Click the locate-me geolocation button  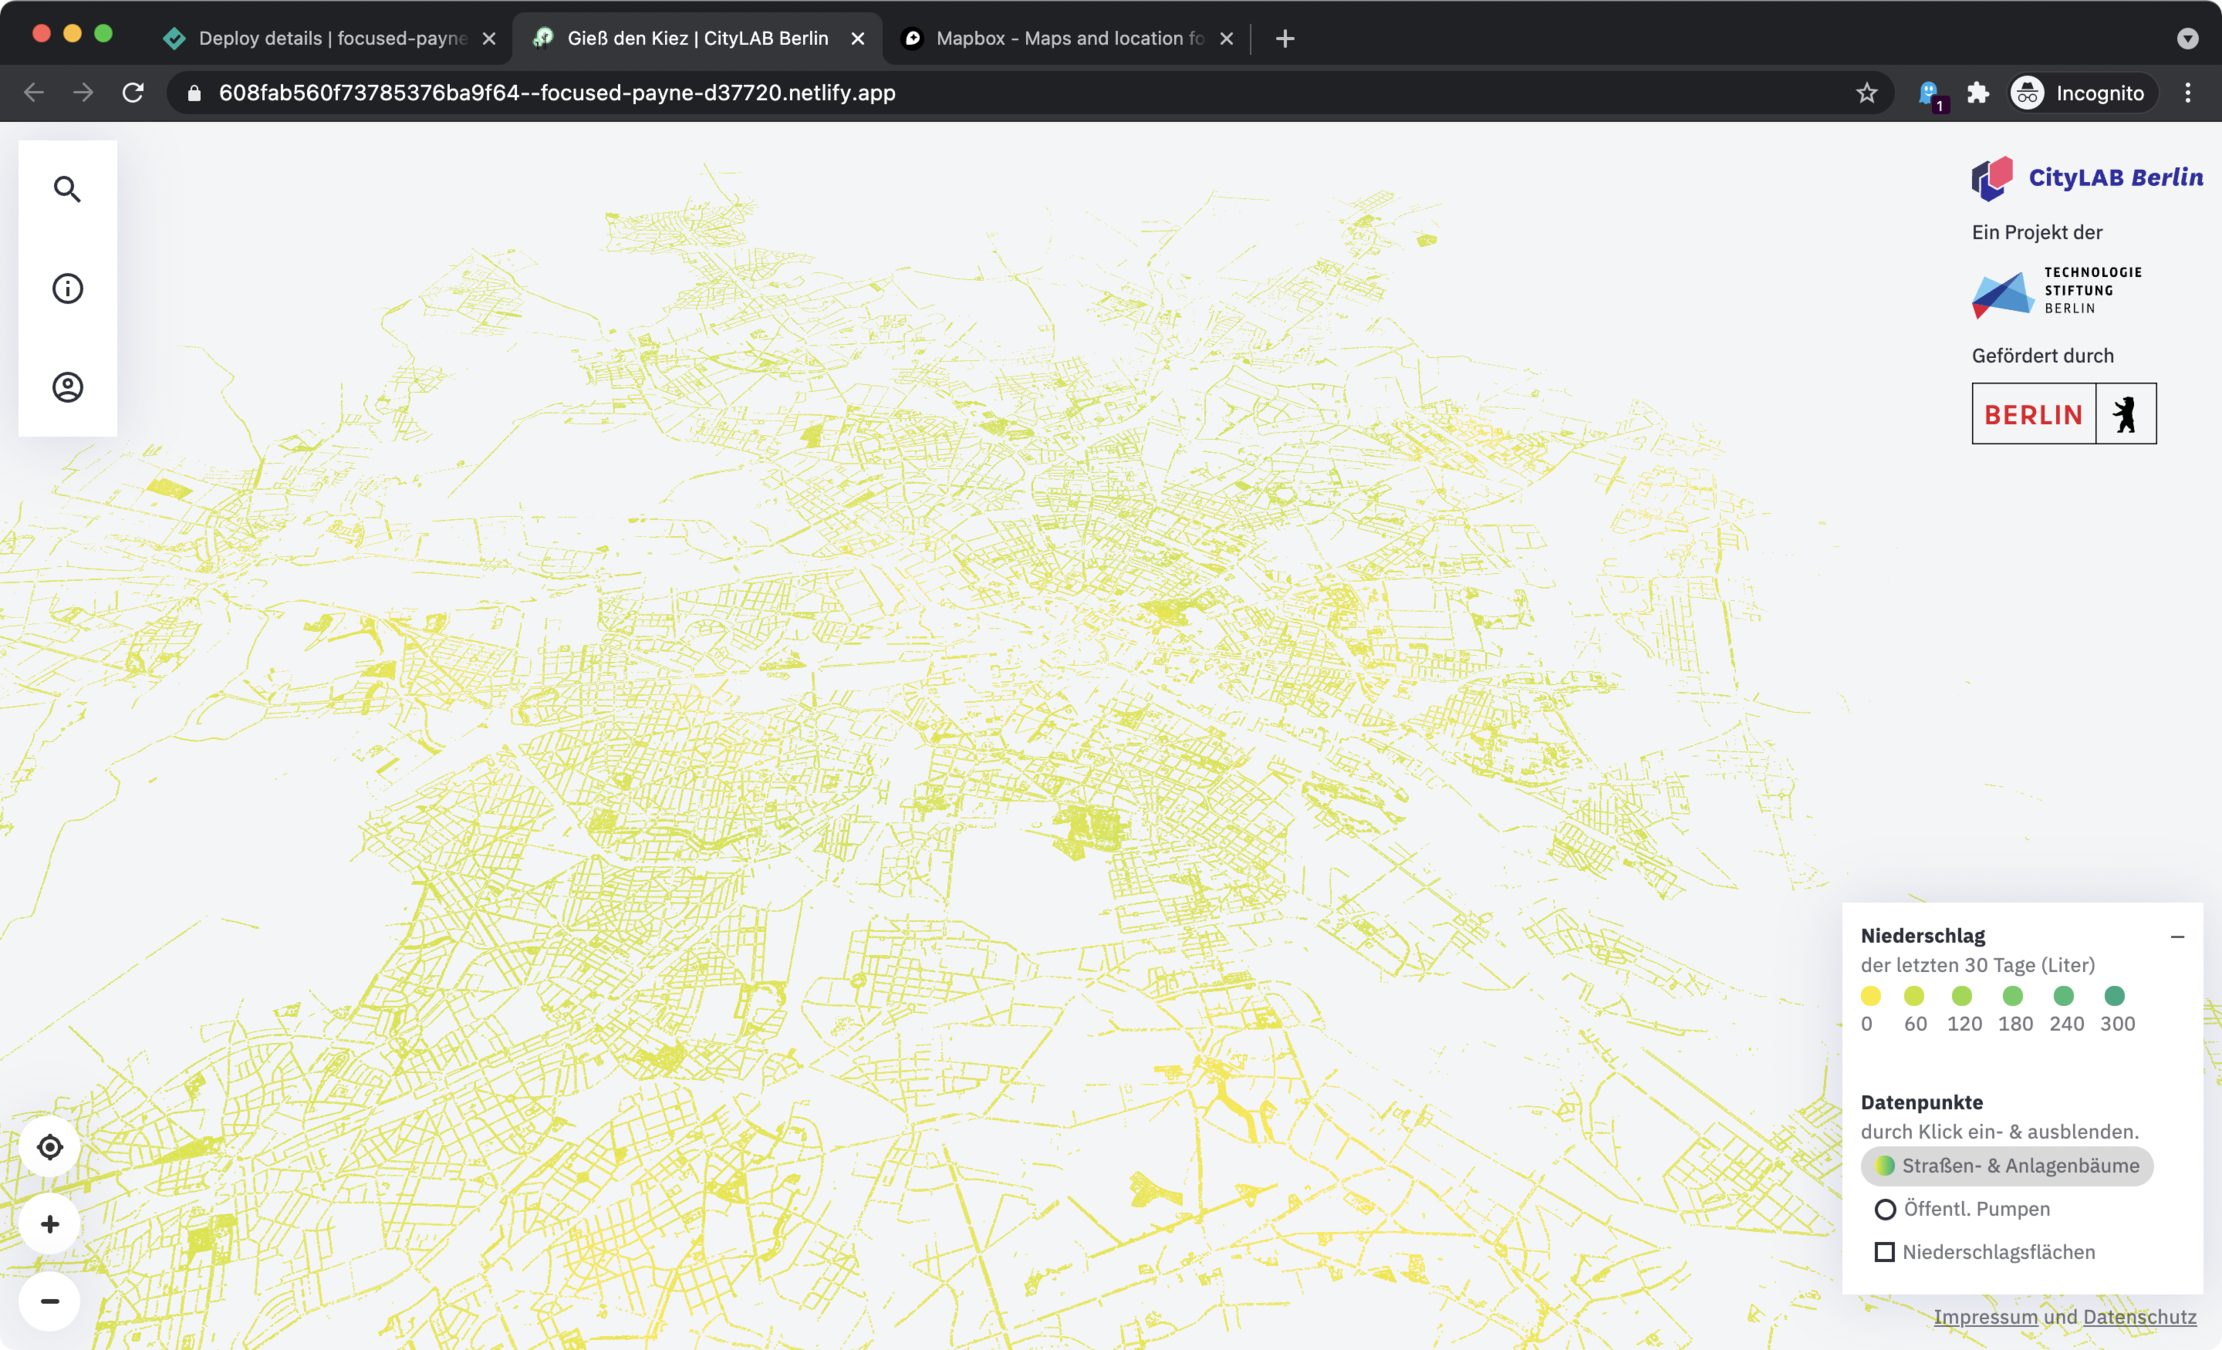[50, 1147]
